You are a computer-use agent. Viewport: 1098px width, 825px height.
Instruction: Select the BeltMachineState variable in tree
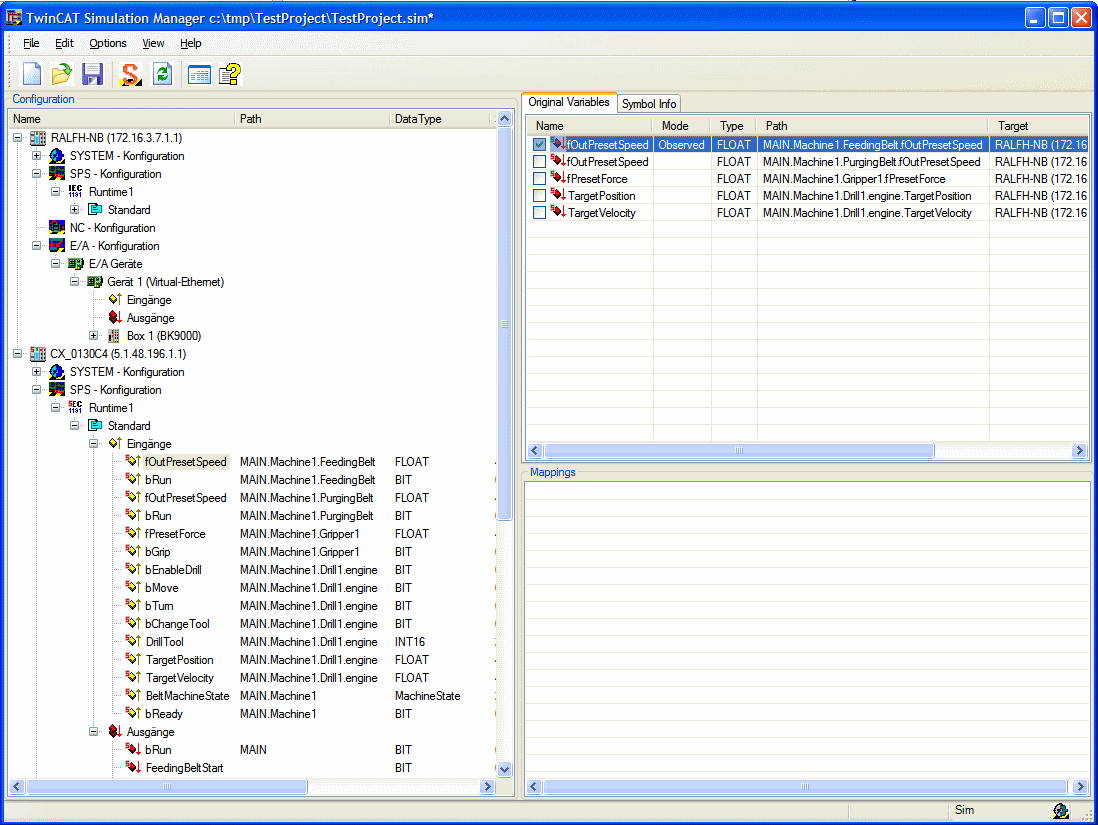coord(187,696)
